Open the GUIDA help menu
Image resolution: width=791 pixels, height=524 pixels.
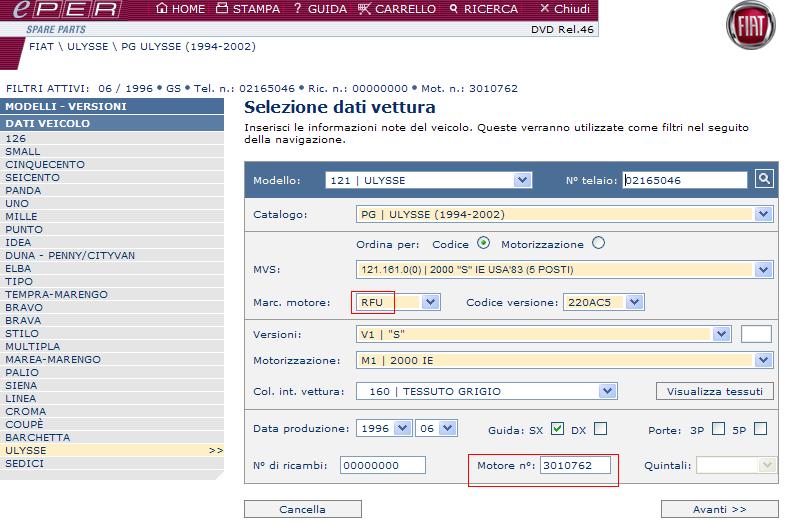coord(320,9)
